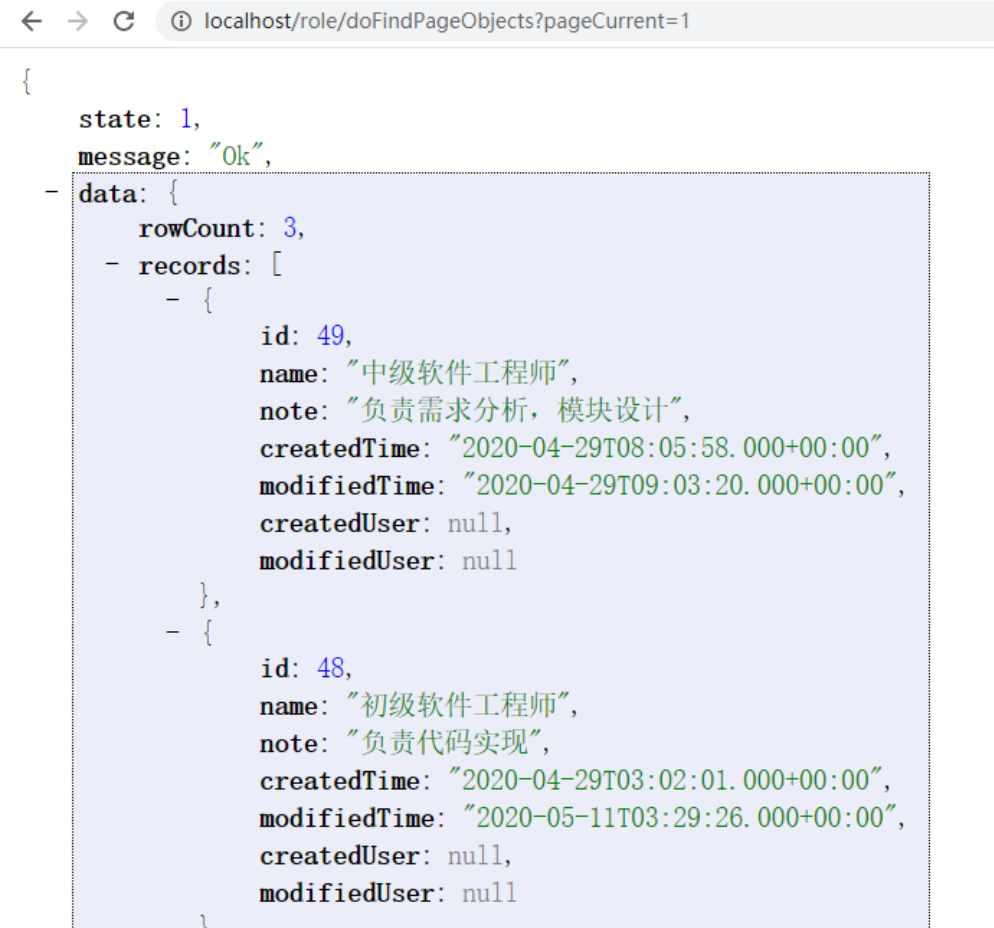Select createdTime value 2020-04-29T03:02:01

(x=665, y=780)
